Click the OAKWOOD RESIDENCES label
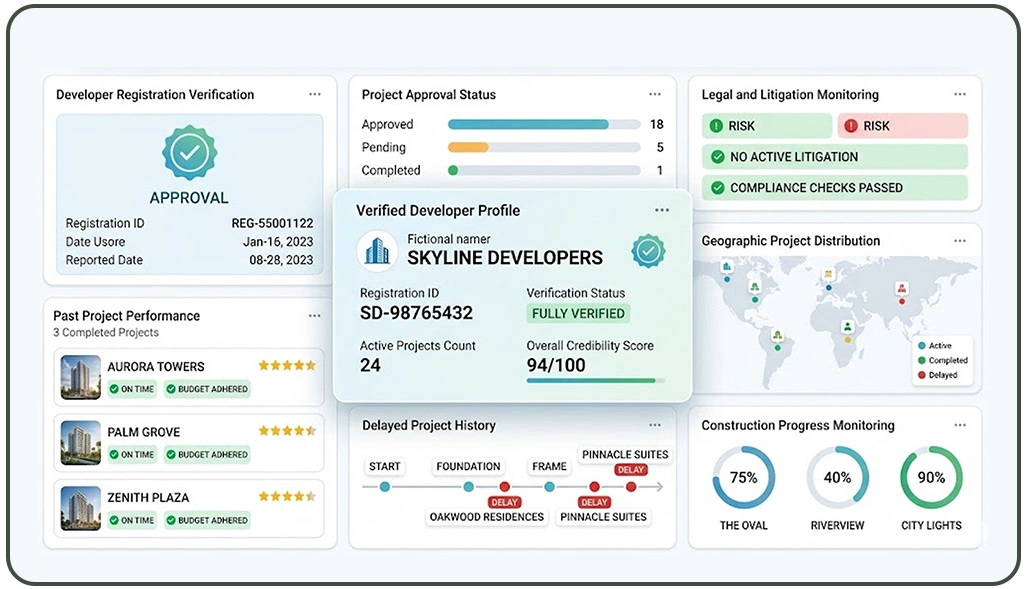This screenshot has width=1026, height=589. (487, 517)
